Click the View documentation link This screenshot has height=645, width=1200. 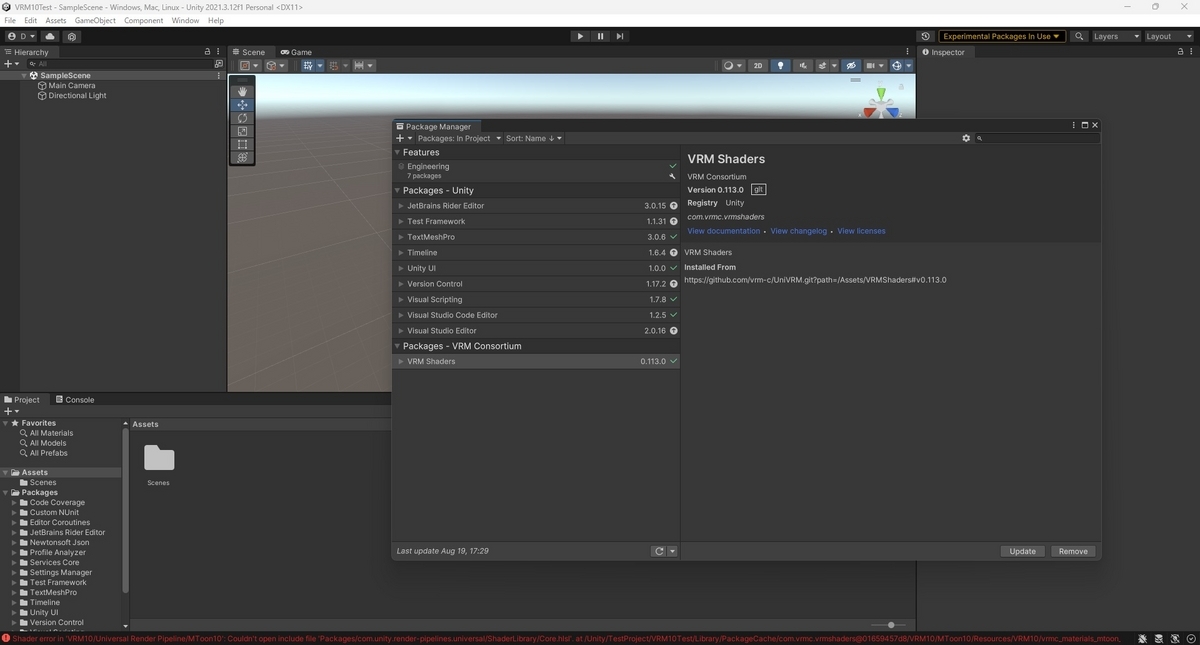723,231
